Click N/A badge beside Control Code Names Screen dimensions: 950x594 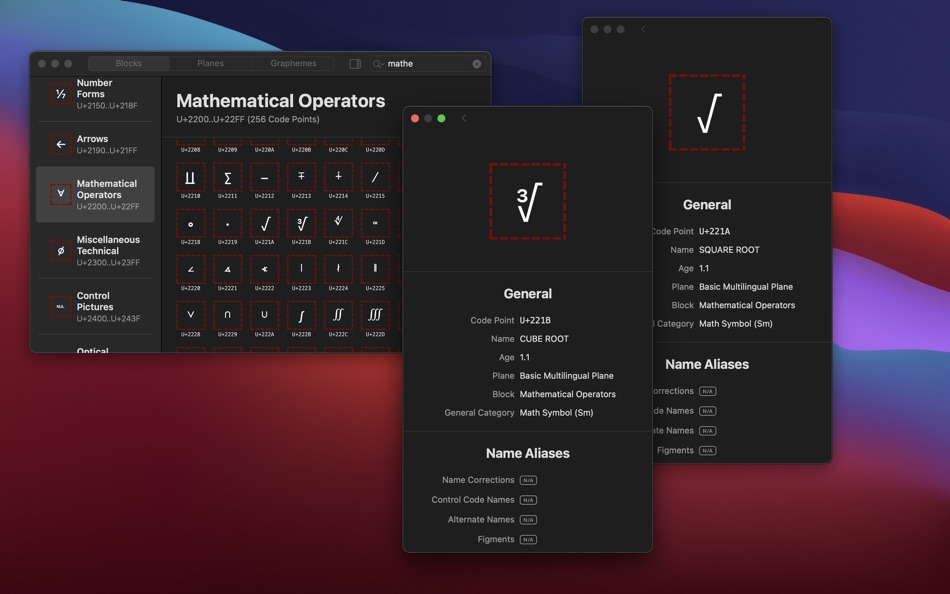(x=528, y=500)
